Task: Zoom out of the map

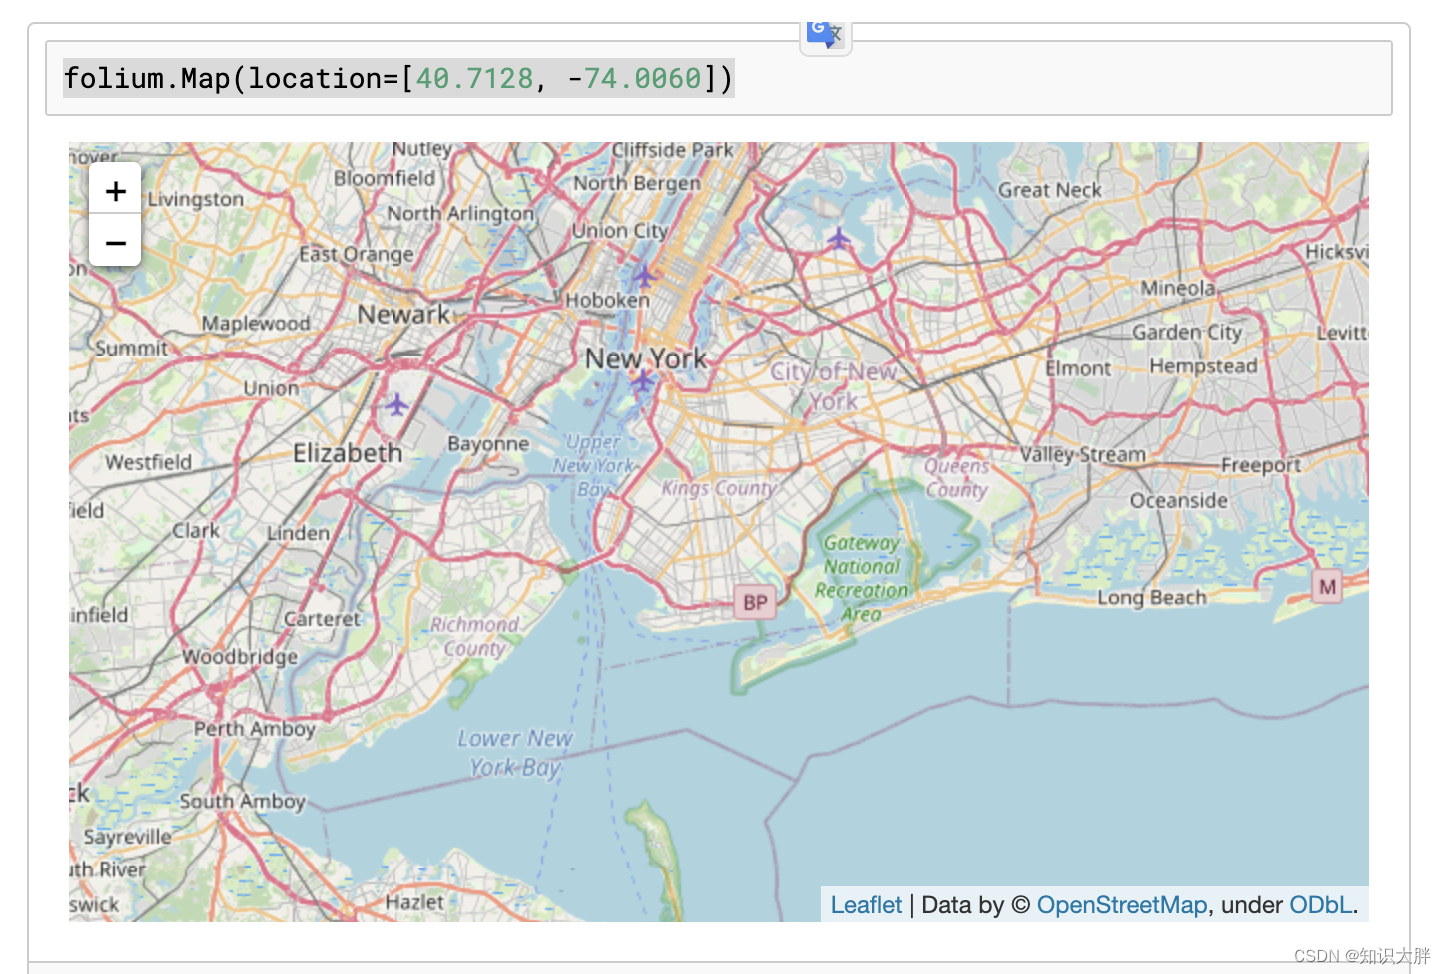Action: coord(115,242)
